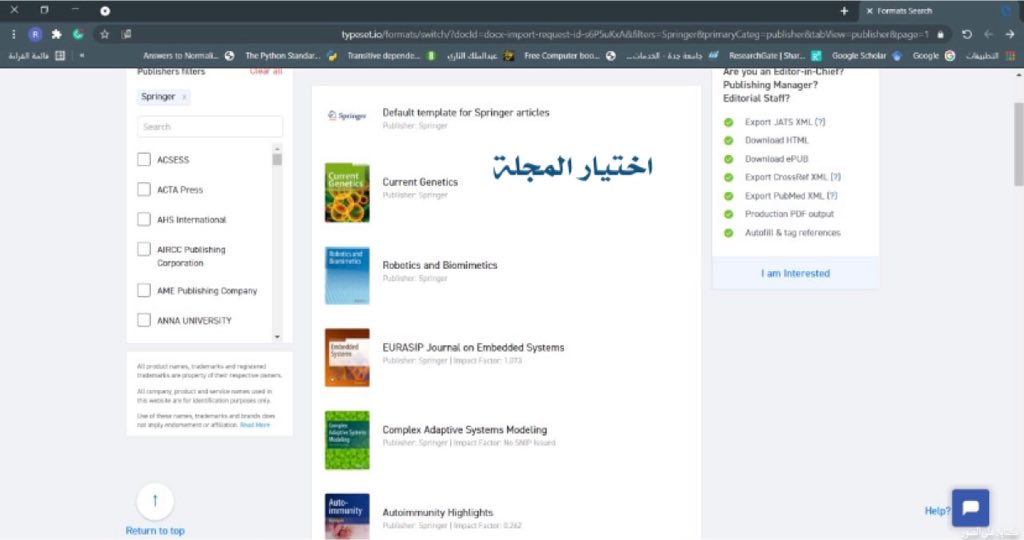Screen dimensions: 1024x540
Task: Open the extensions puzzle icon
Action: pyautogui.click(x=57, y=34)
